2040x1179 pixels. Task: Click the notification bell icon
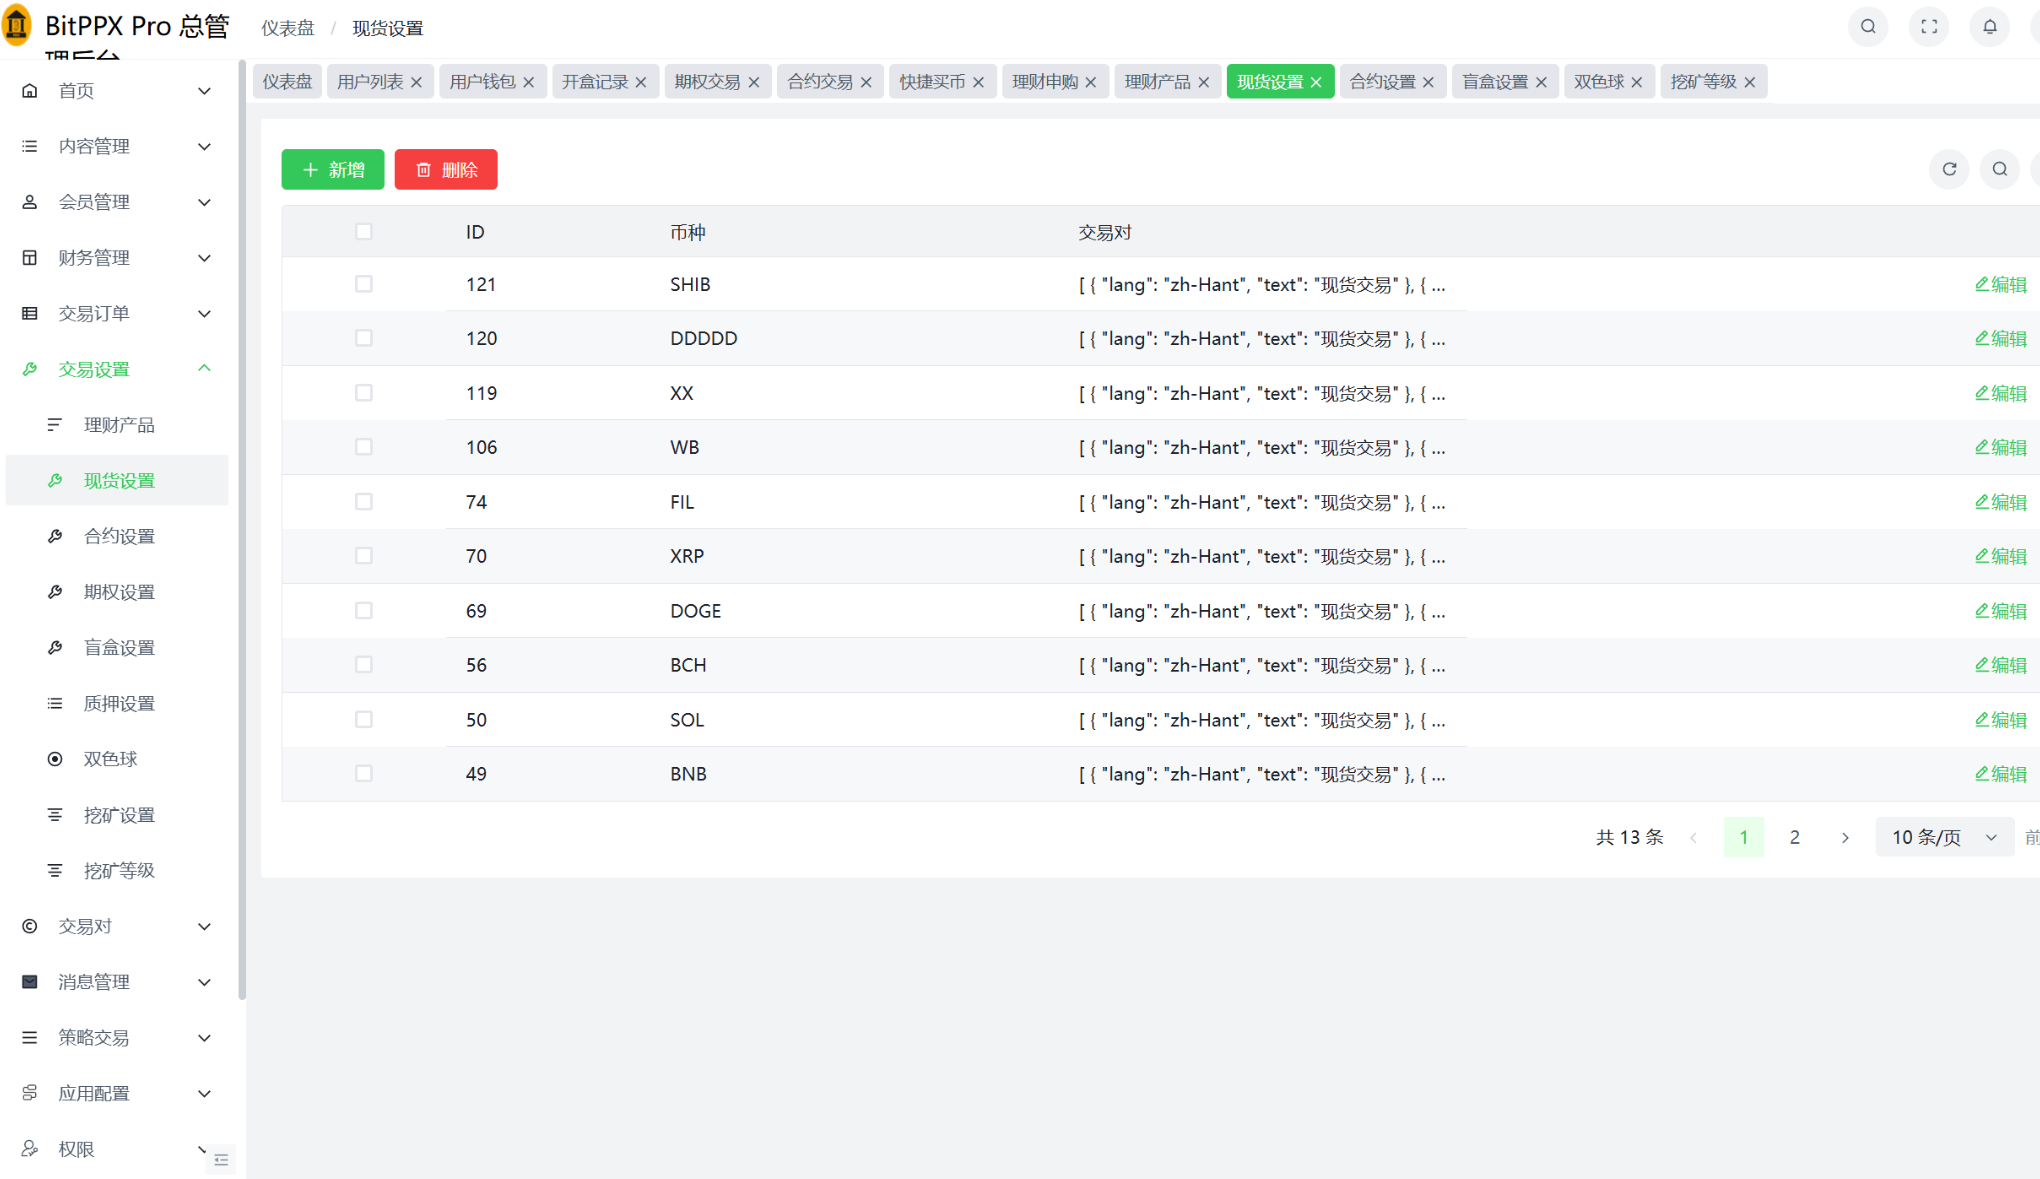(x=1989, y=27)
